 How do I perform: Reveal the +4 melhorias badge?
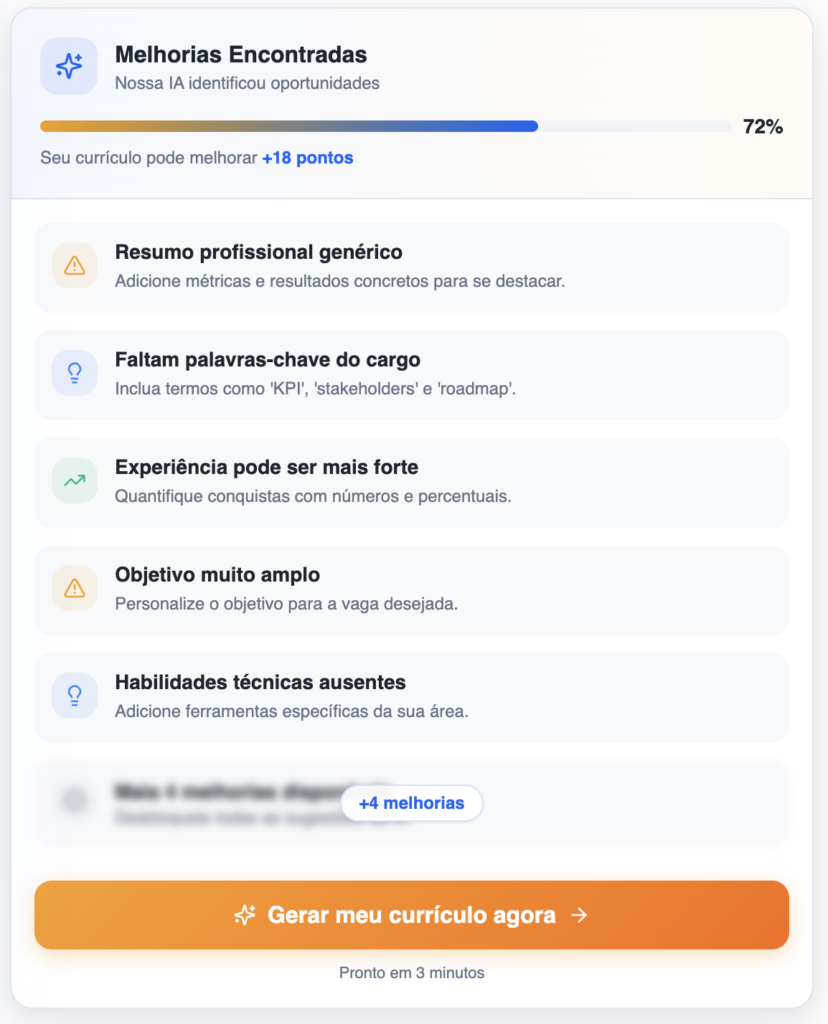point(411,803)
